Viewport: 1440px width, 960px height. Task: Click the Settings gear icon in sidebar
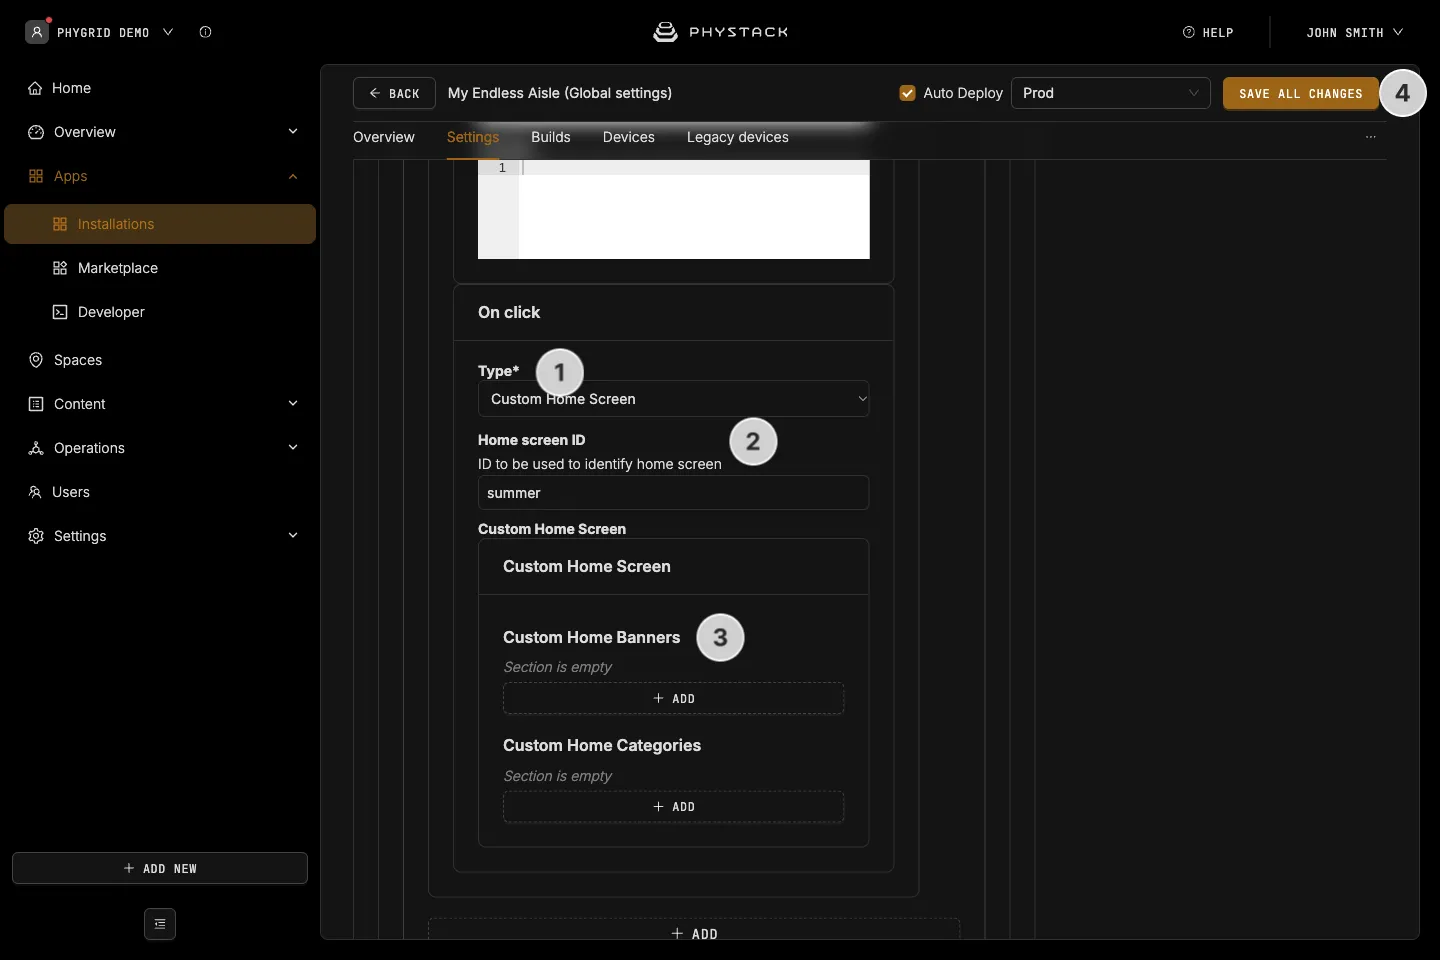pyautogui.click(x=36, y=536)
